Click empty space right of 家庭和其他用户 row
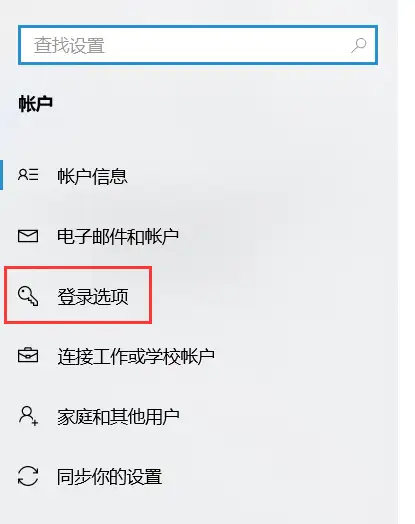415x524 pixels. click(287, 416)
